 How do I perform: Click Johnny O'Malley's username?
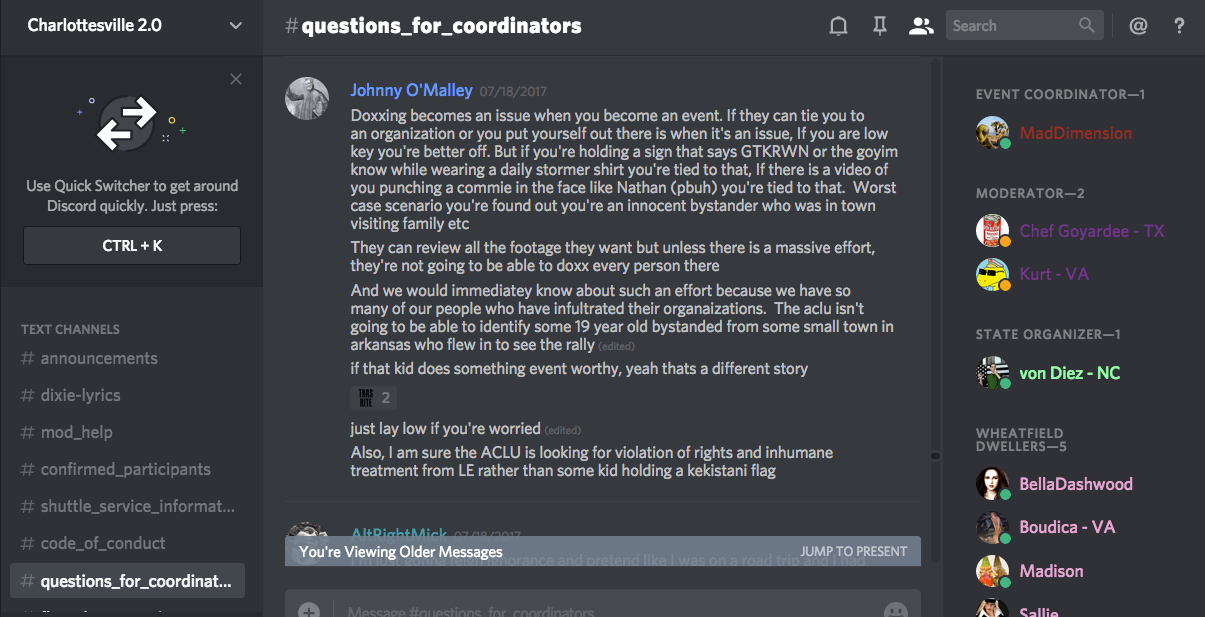coord(411,90)
